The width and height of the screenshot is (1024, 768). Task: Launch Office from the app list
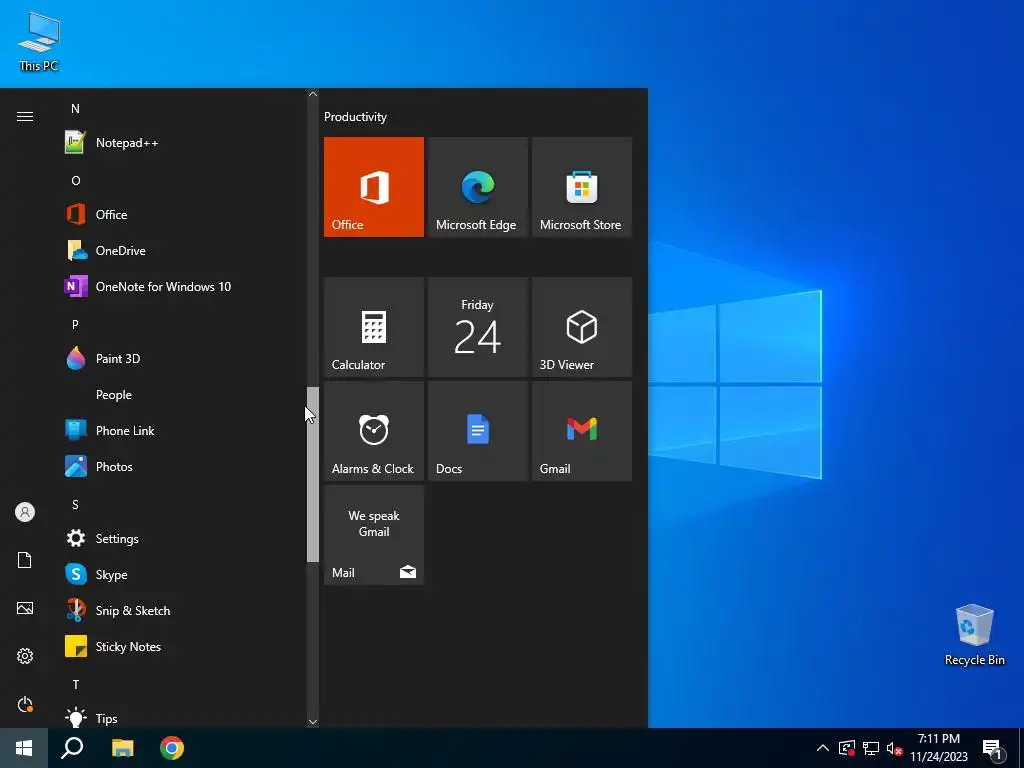pyautogui.click(x=183, y=215)
